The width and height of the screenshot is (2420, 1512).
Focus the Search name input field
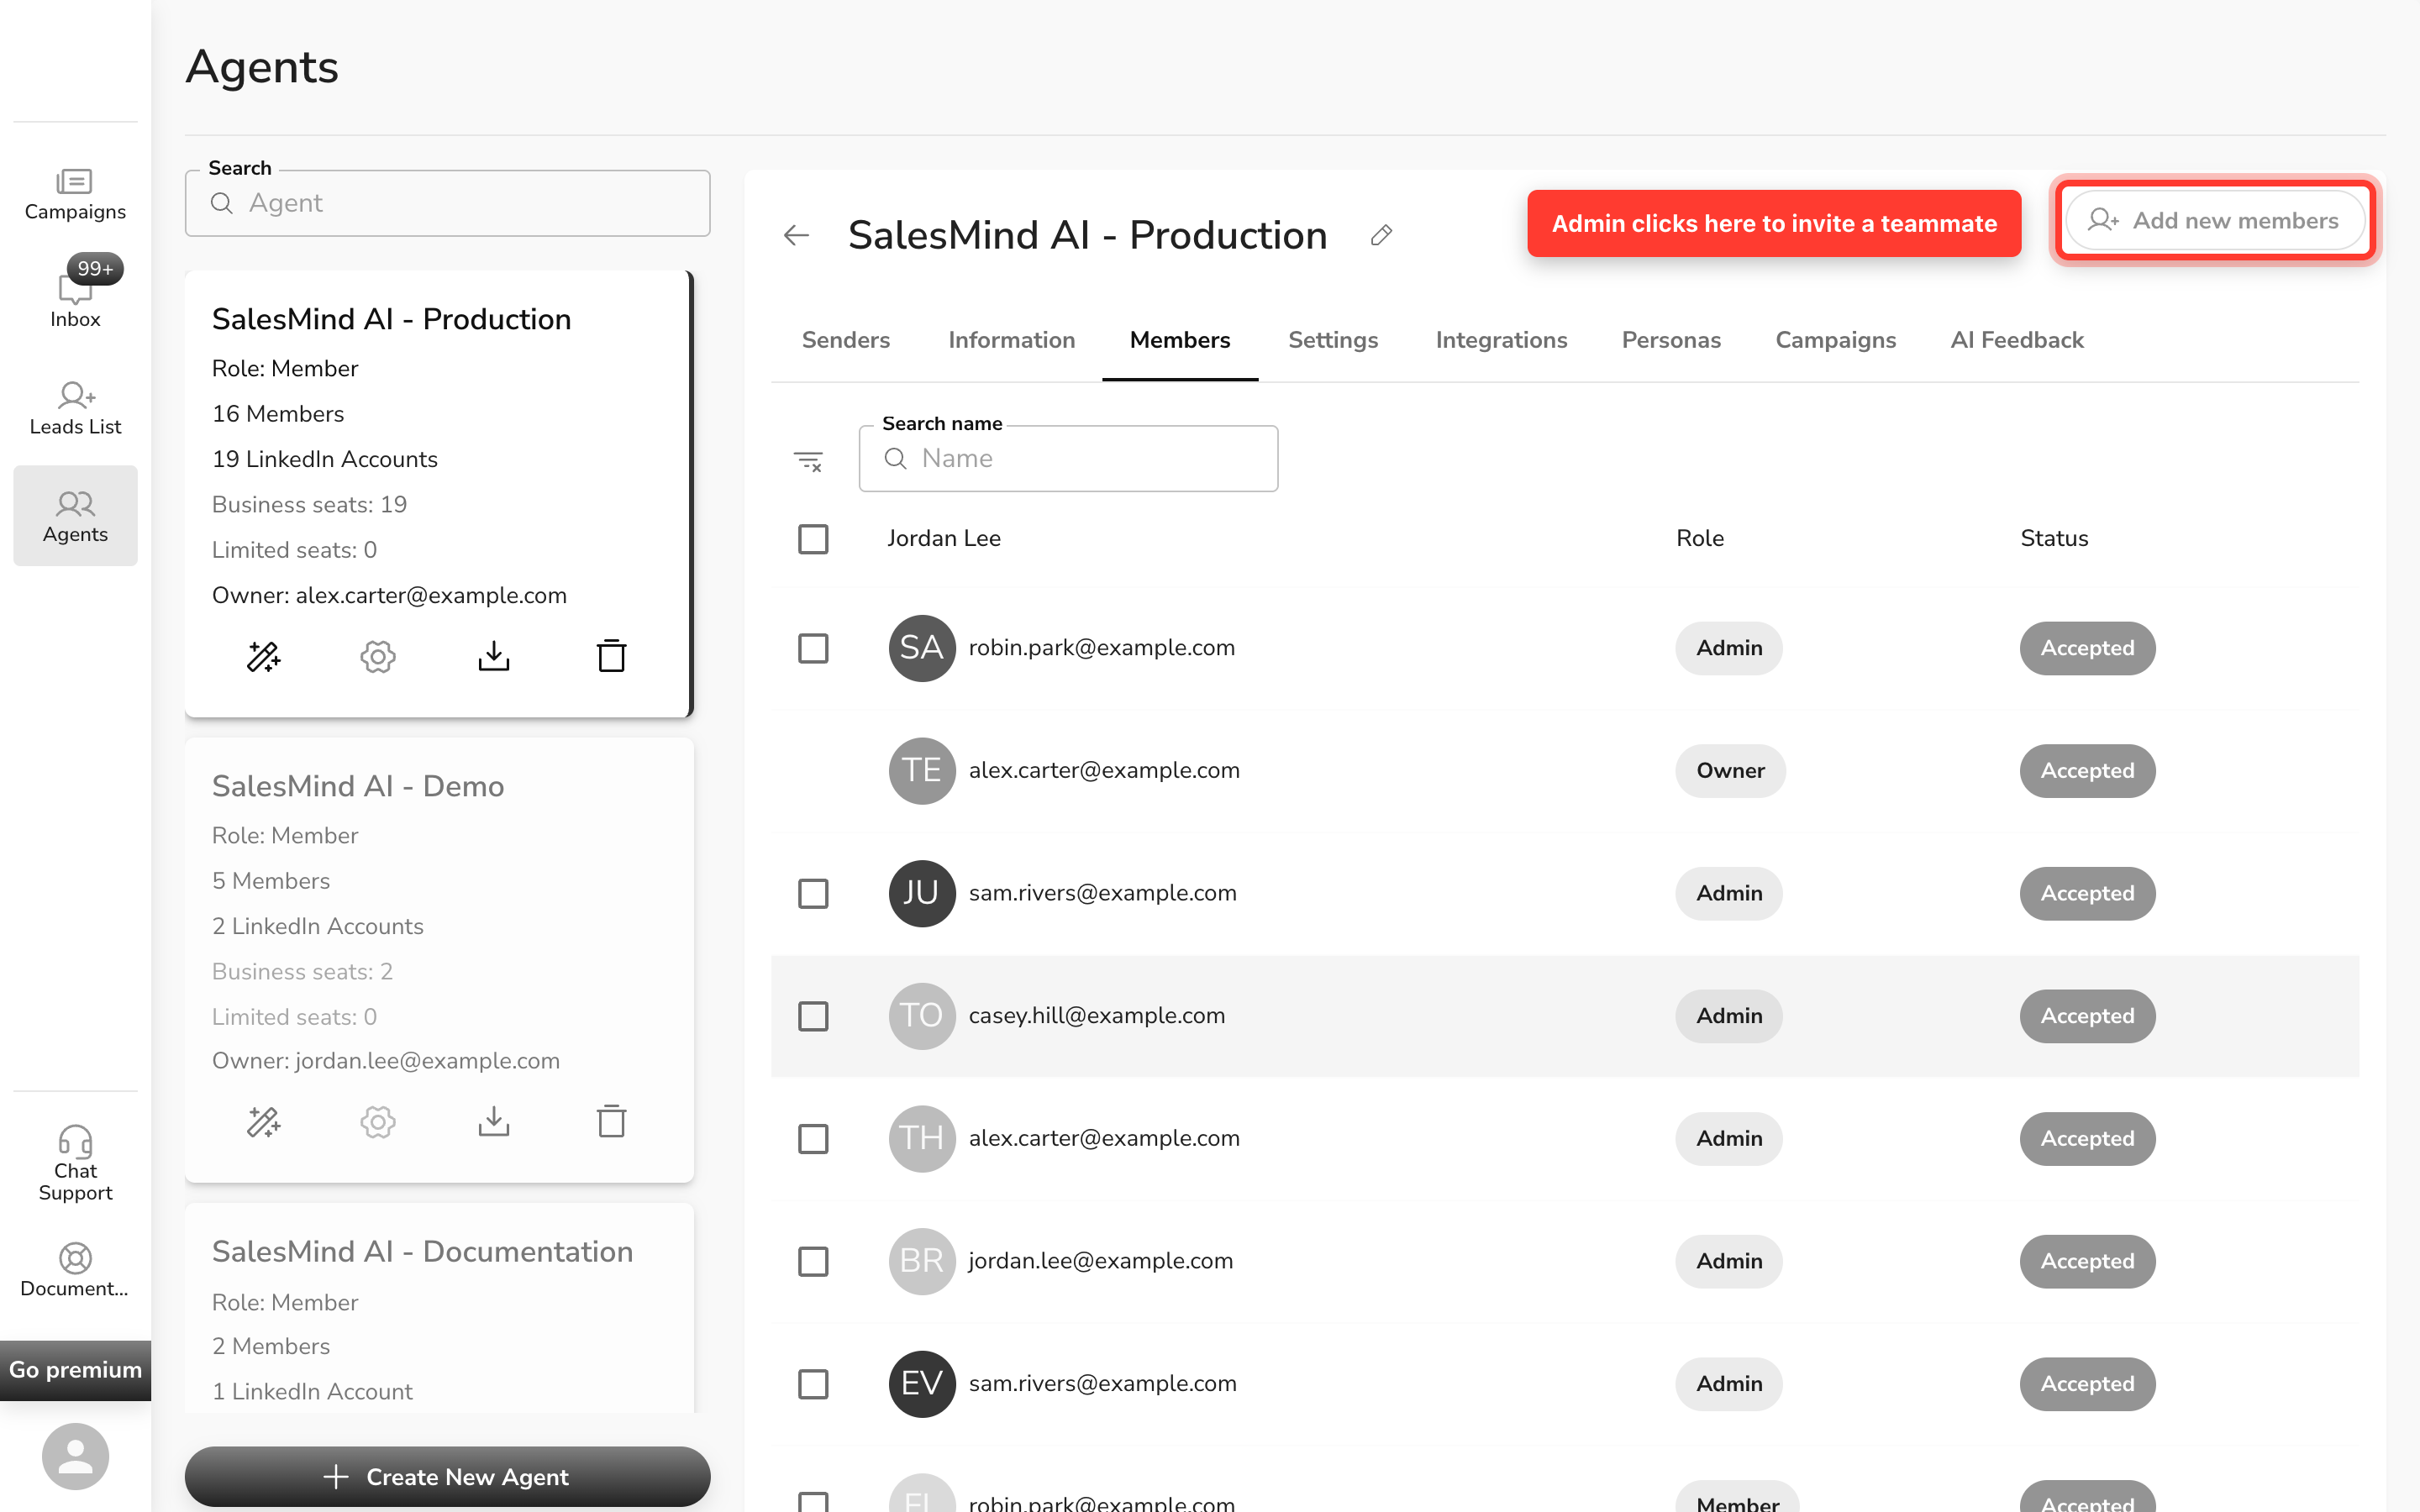click(1068, 459)
